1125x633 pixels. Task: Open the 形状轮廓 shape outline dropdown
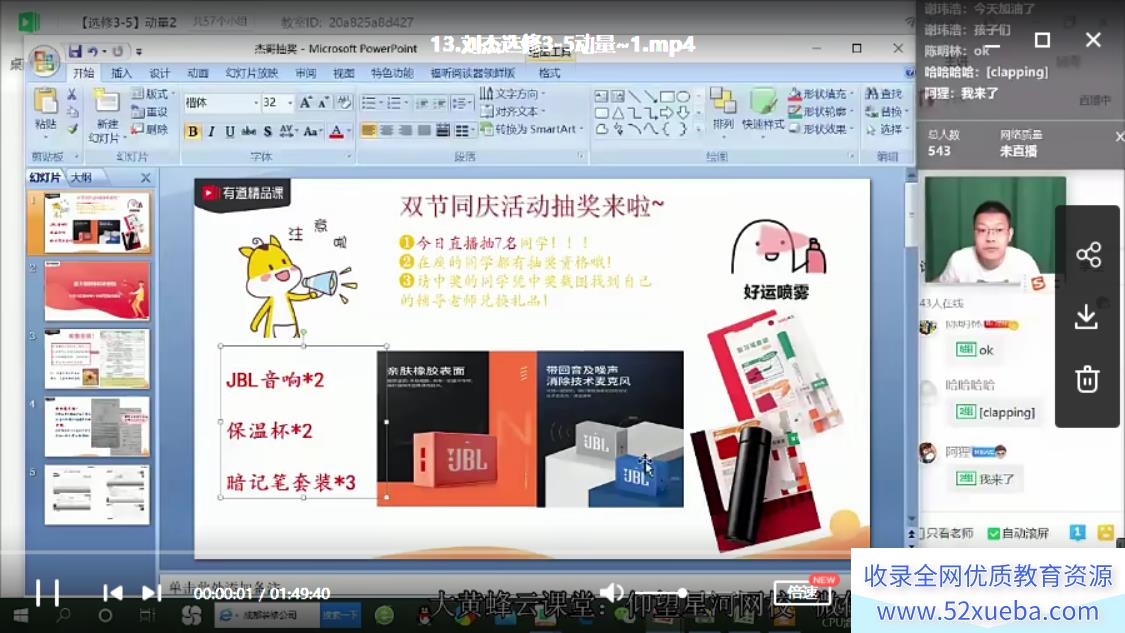point(822,112)
